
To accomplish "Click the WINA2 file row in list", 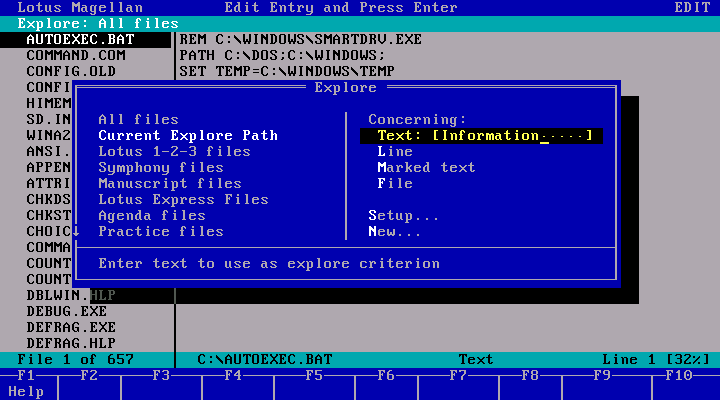I will coord(49,135).
